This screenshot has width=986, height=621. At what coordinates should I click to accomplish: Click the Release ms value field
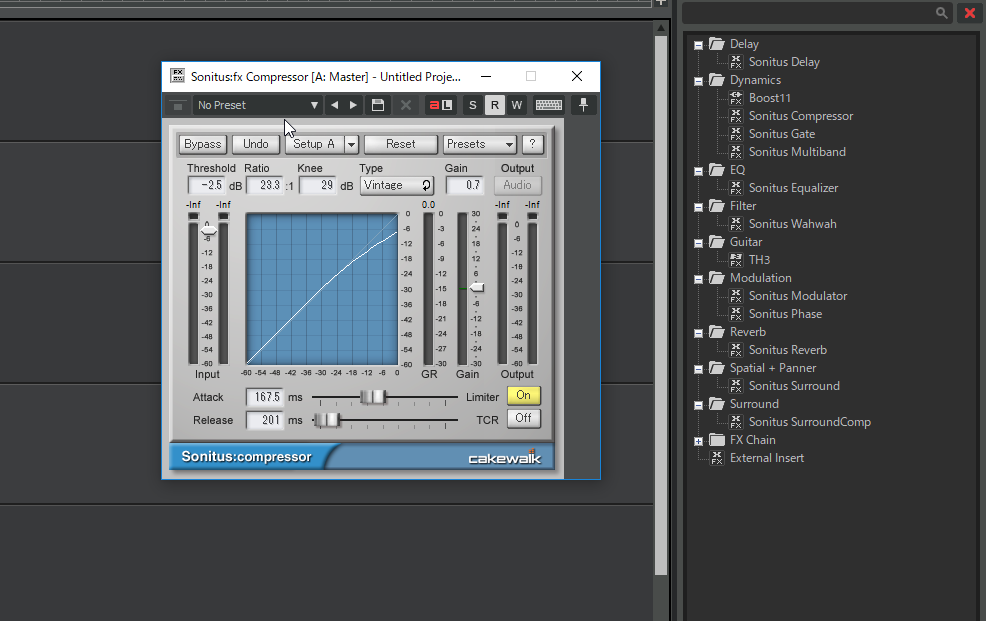click(x=265, y=420)
